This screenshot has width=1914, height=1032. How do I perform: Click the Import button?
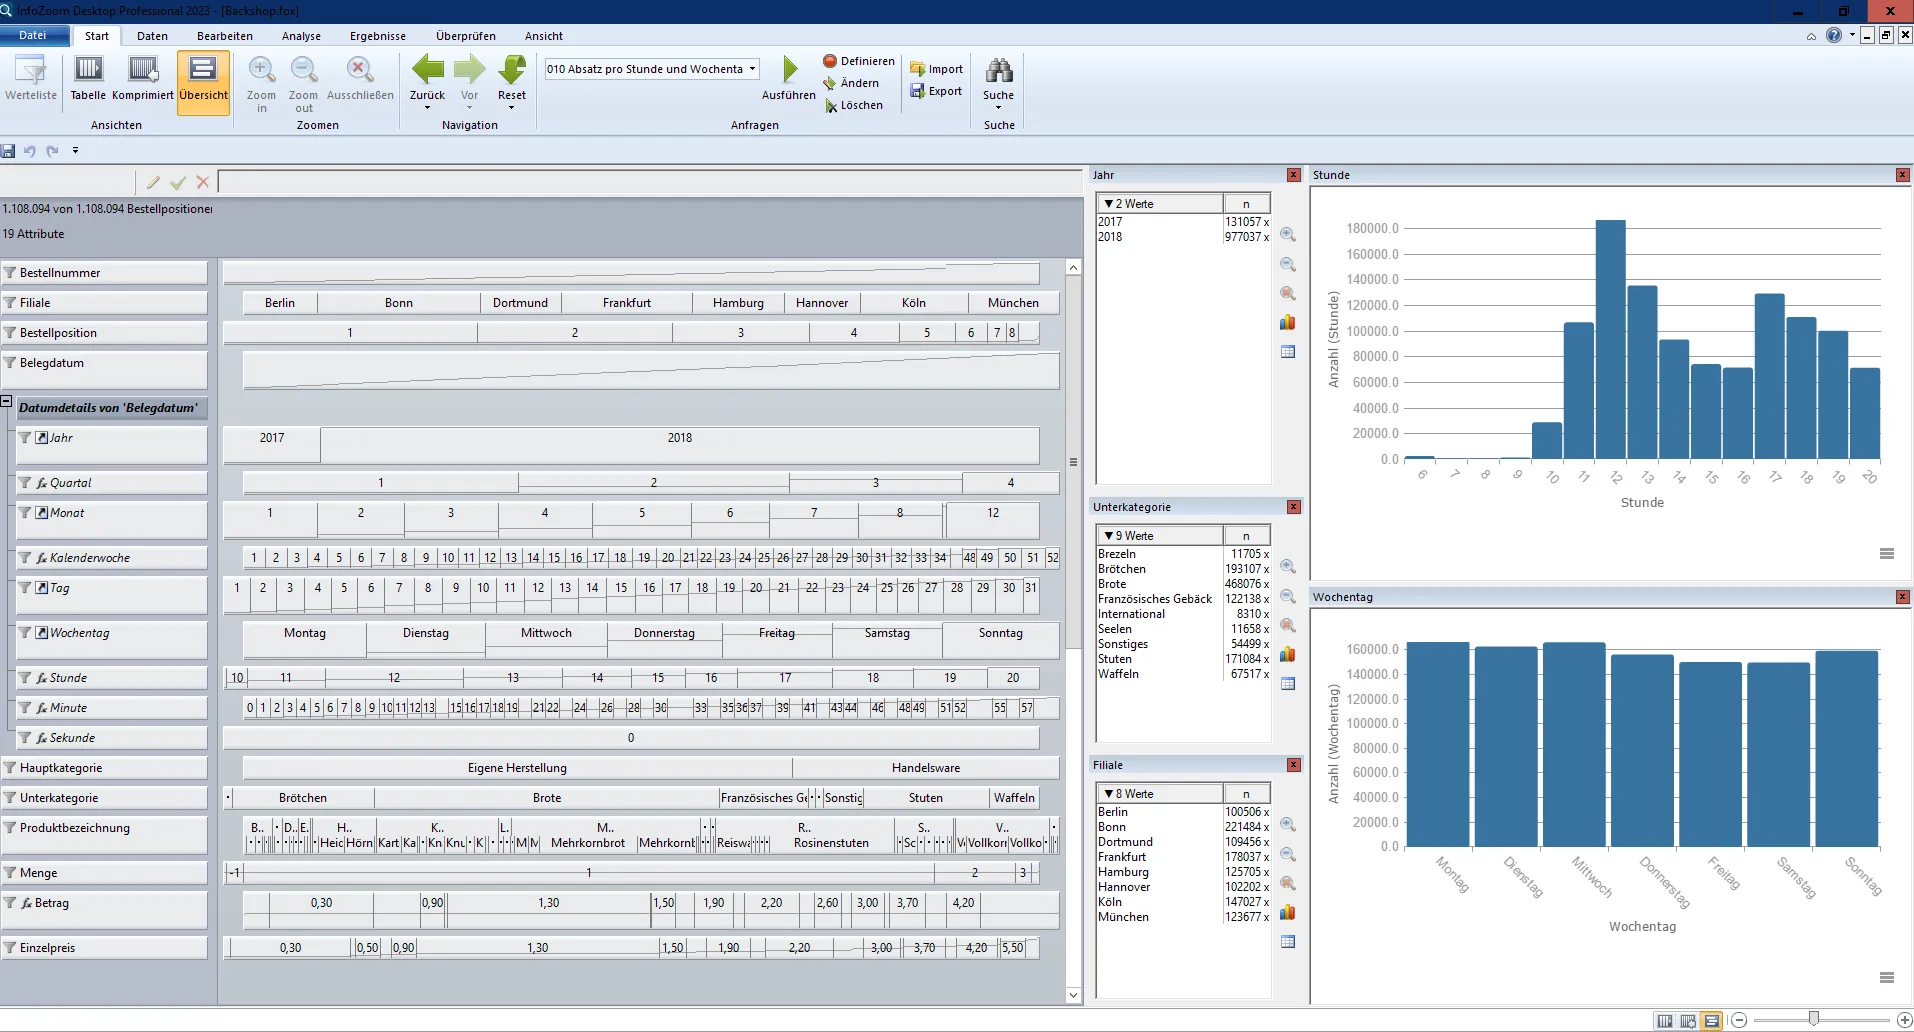[935, 68]
